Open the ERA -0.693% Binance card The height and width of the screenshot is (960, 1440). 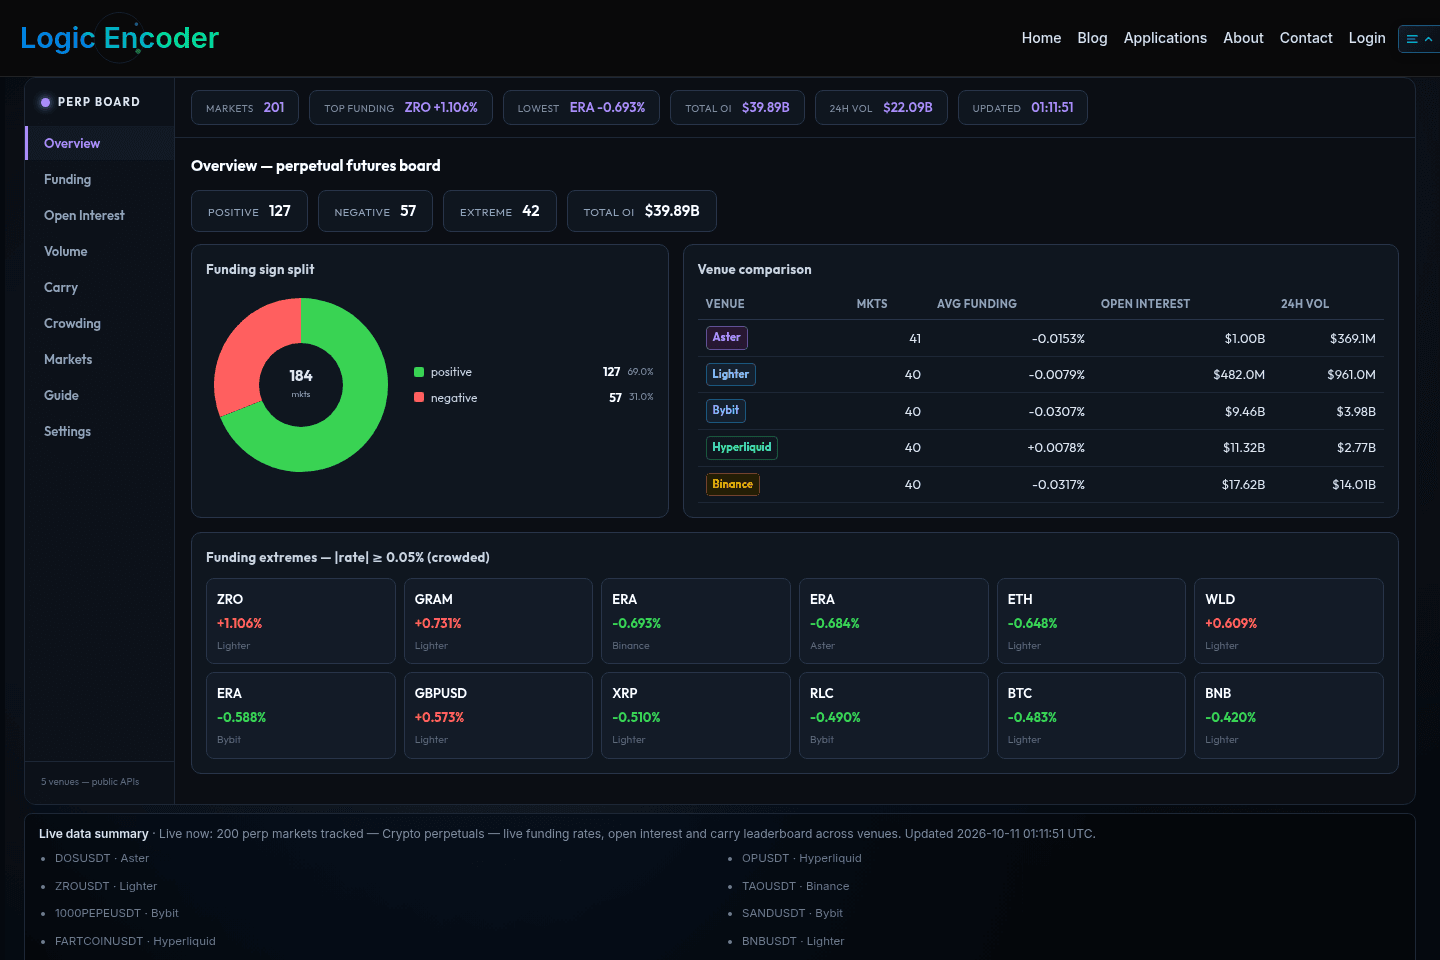696,621
